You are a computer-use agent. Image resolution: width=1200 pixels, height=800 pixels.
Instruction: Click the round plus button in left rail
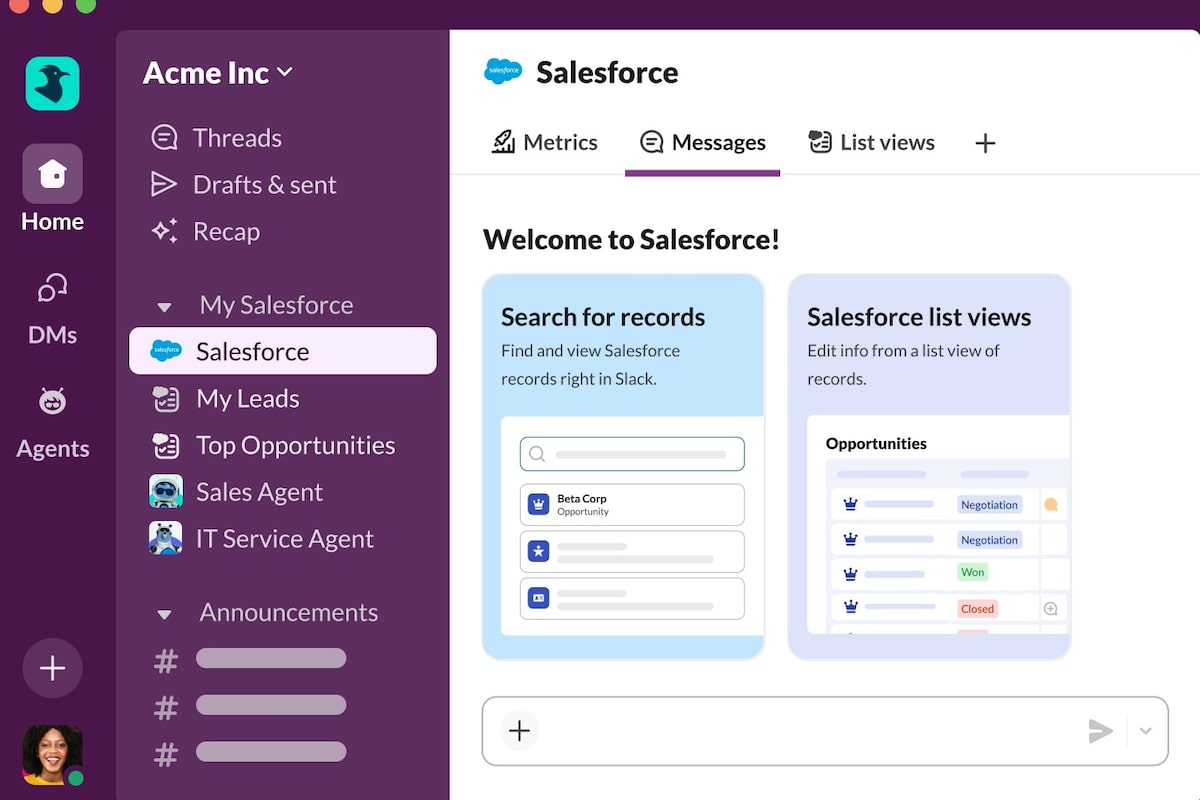coord(52,668)
